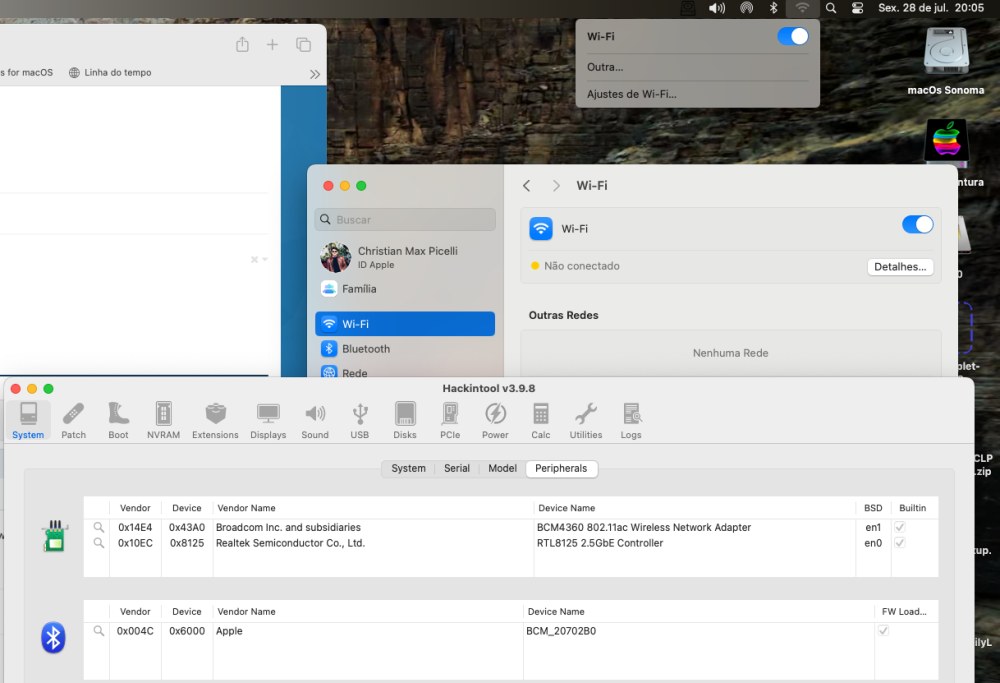Go back in System Settings
The width and height of the screenshot is (1000, 683).
527,186
